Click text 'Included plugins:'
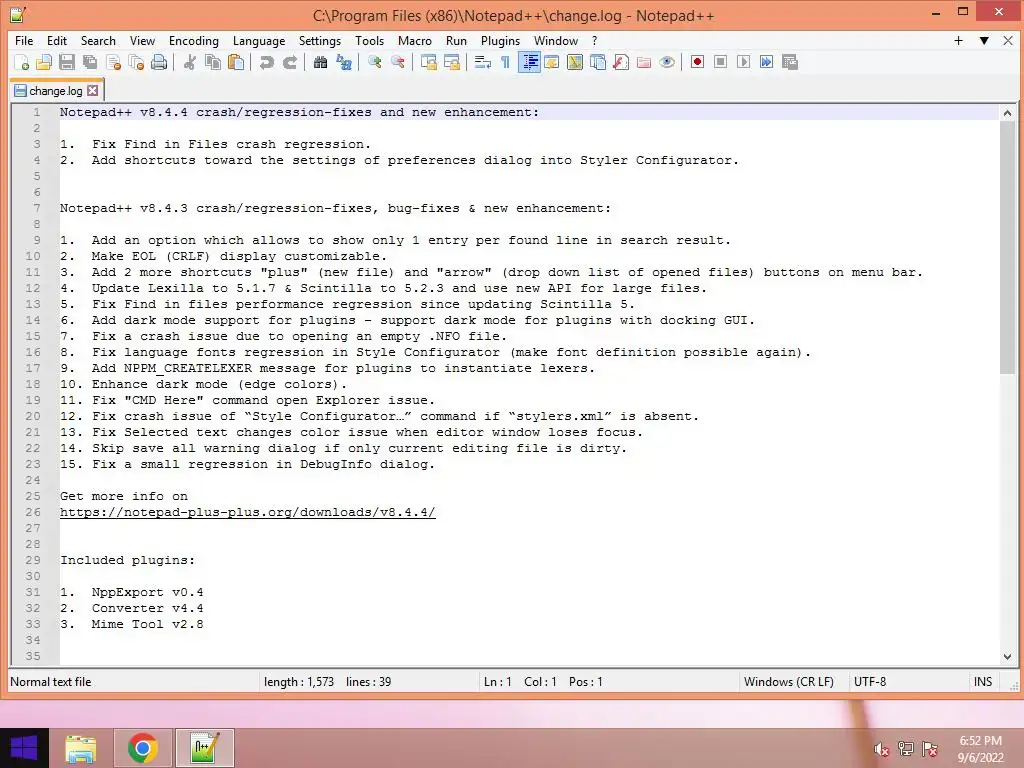1024x768 pixels. 127,560
